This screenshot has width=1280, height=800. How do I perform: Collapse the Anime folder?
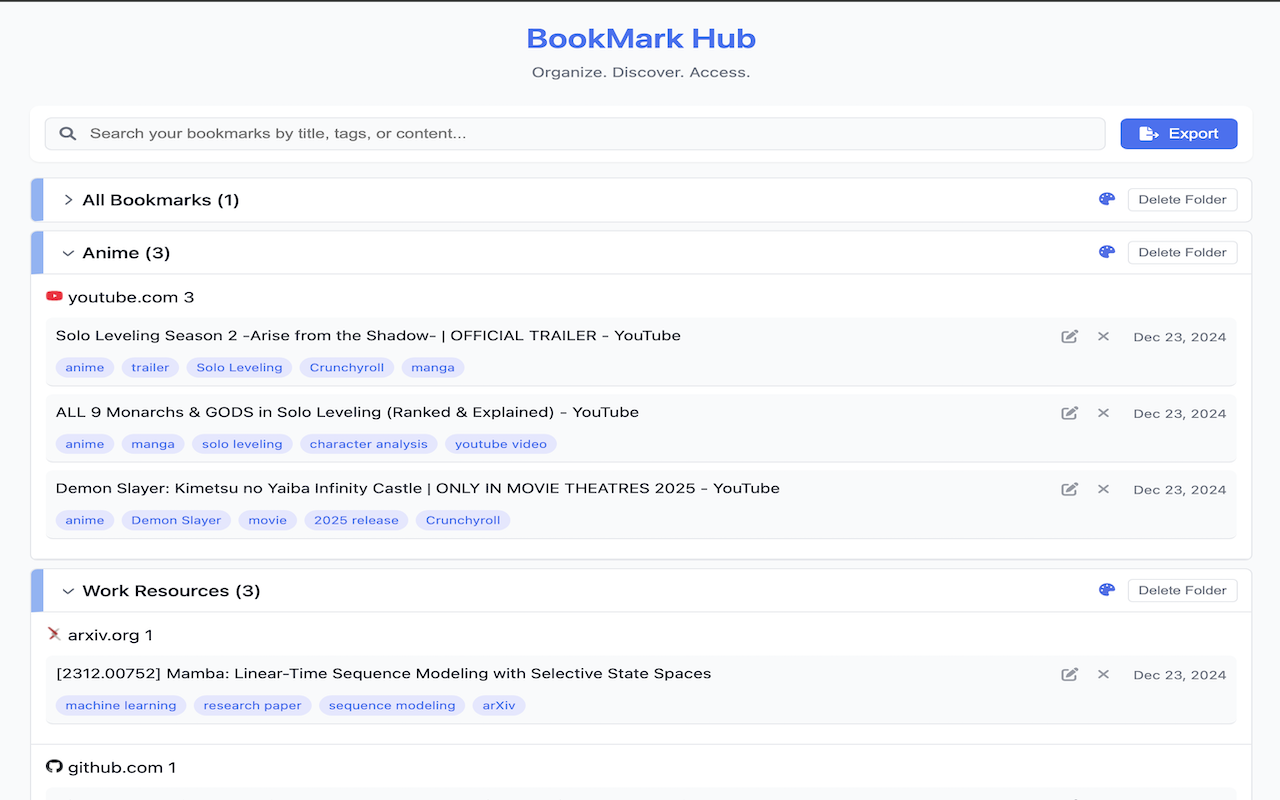click(x=68, y=252)
